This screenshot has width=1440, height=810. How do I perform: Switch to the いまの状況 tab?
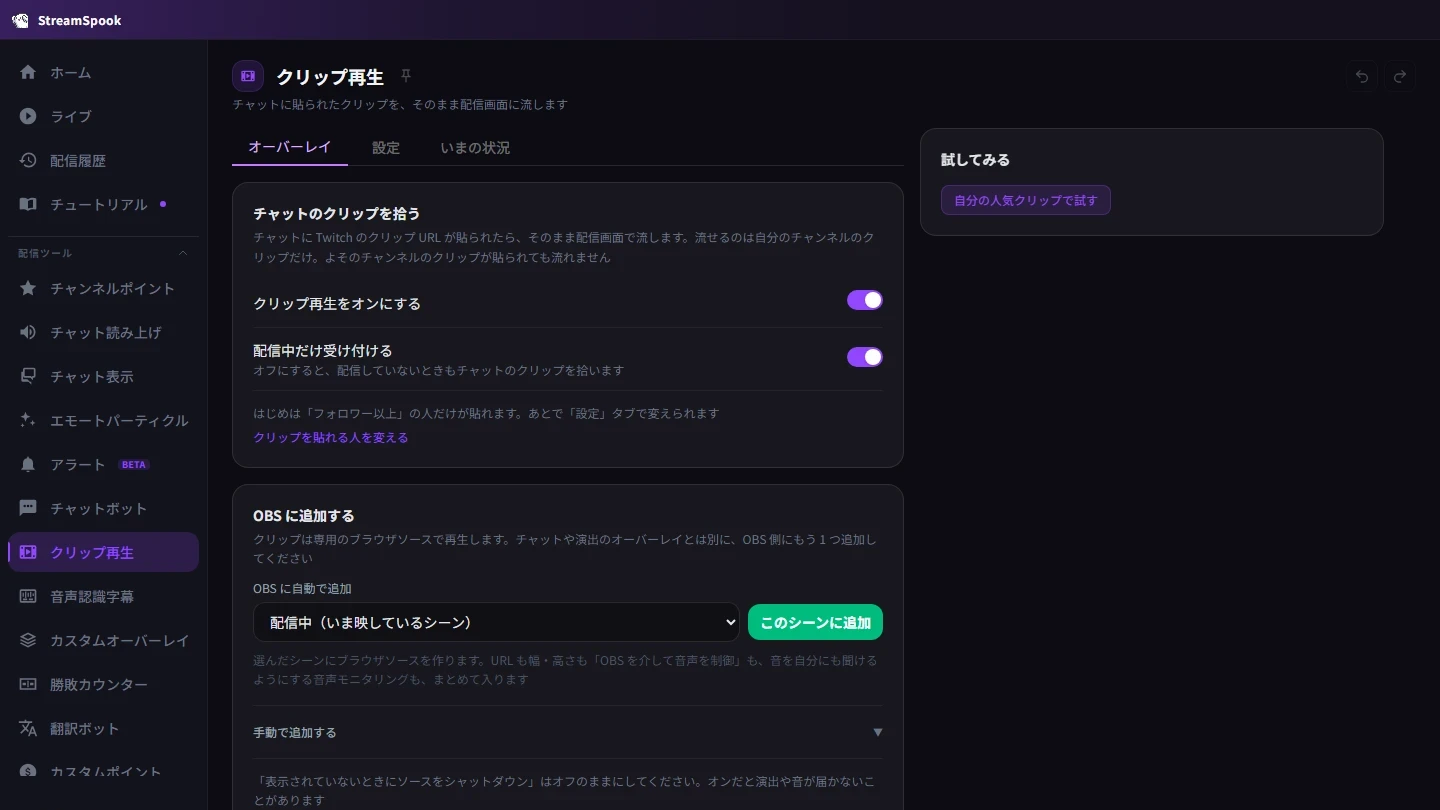click(x=475, y=147)
